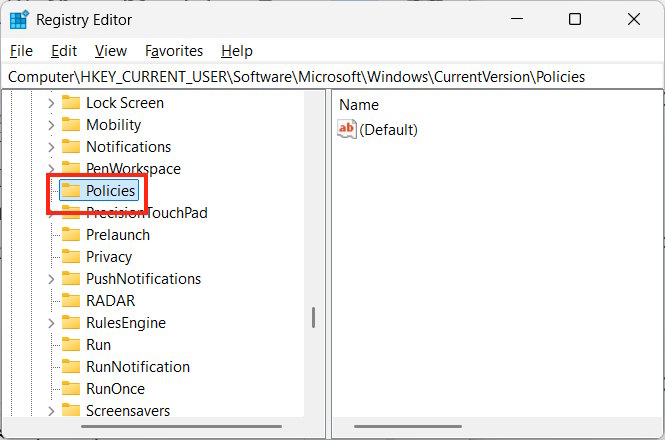The height and width of the screenshot is (440, 665).
Task: Expand the PenWorkspace key
Action: click(x=51, y=169)
